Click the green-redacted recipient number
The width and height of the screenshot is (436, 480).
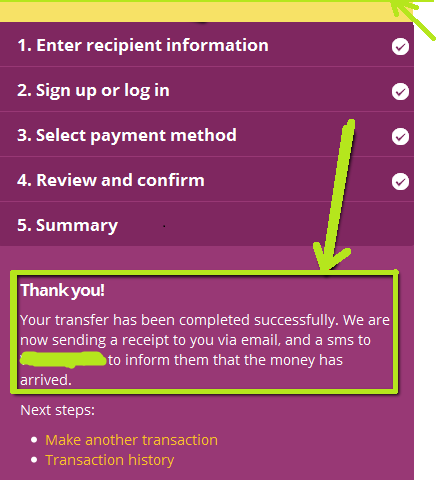coord(63,360)
